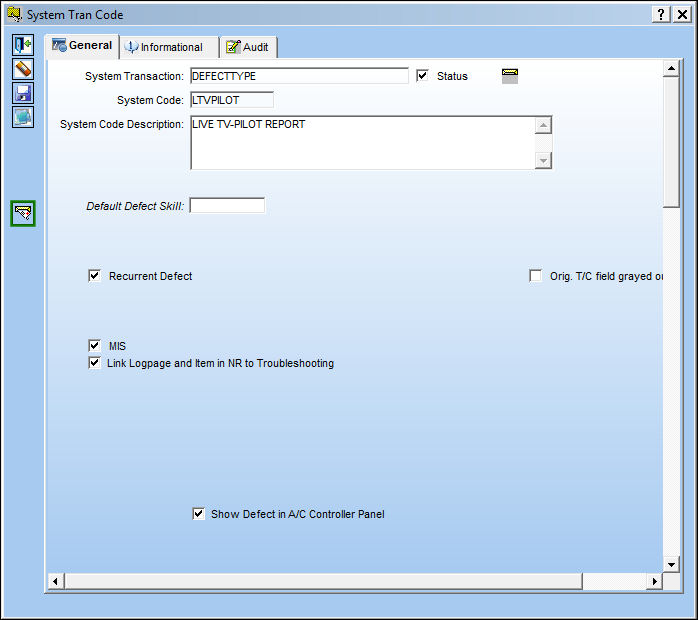This screenshot has width=698, height=620.
Task: Click the main panel scroll down arrow
Action: pos(671,565)
